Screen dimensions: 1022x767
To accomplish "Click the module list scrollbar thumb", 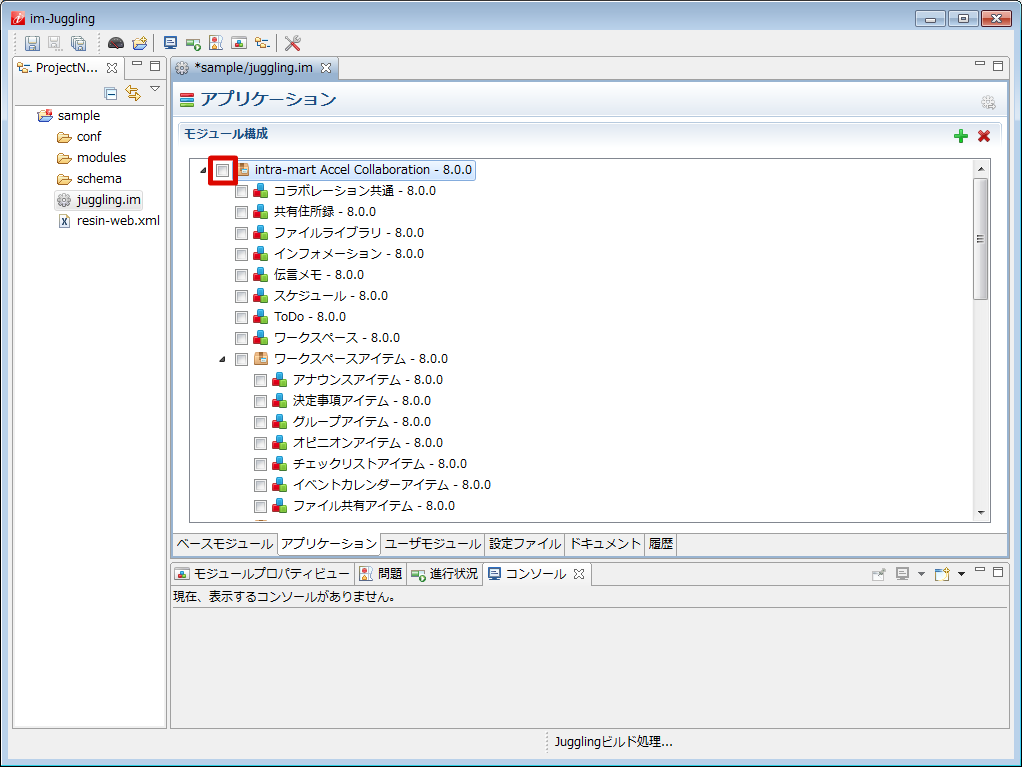I will 981,239.
